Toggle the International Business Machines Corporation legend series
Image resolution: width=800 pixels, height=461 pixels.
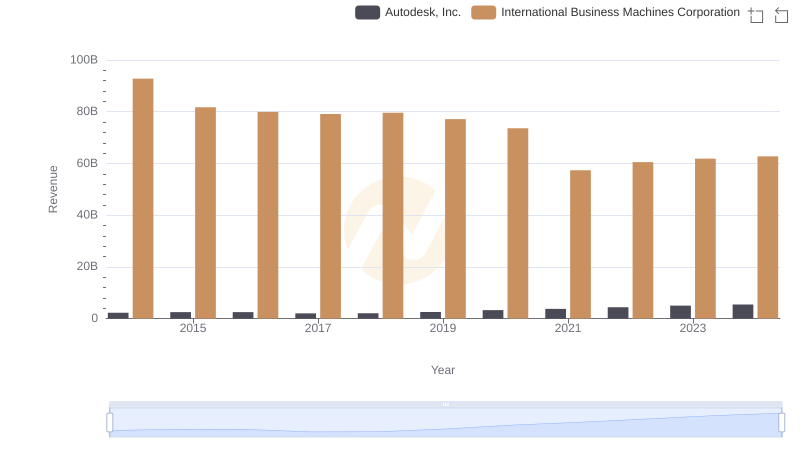pyautogui.click(x=605, y=12)
